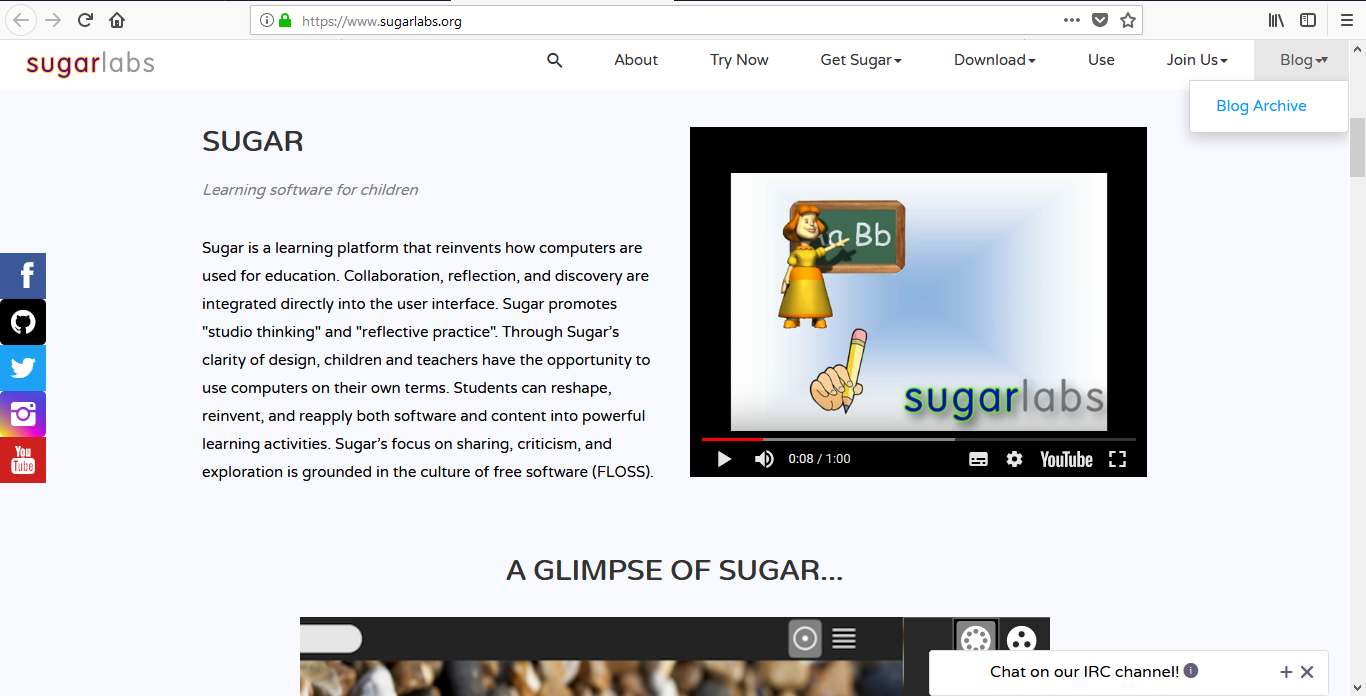The width and height of the screenshot is (1366, 696).
Task: Toggle subtitles on the video player
Action: point(978,458)
